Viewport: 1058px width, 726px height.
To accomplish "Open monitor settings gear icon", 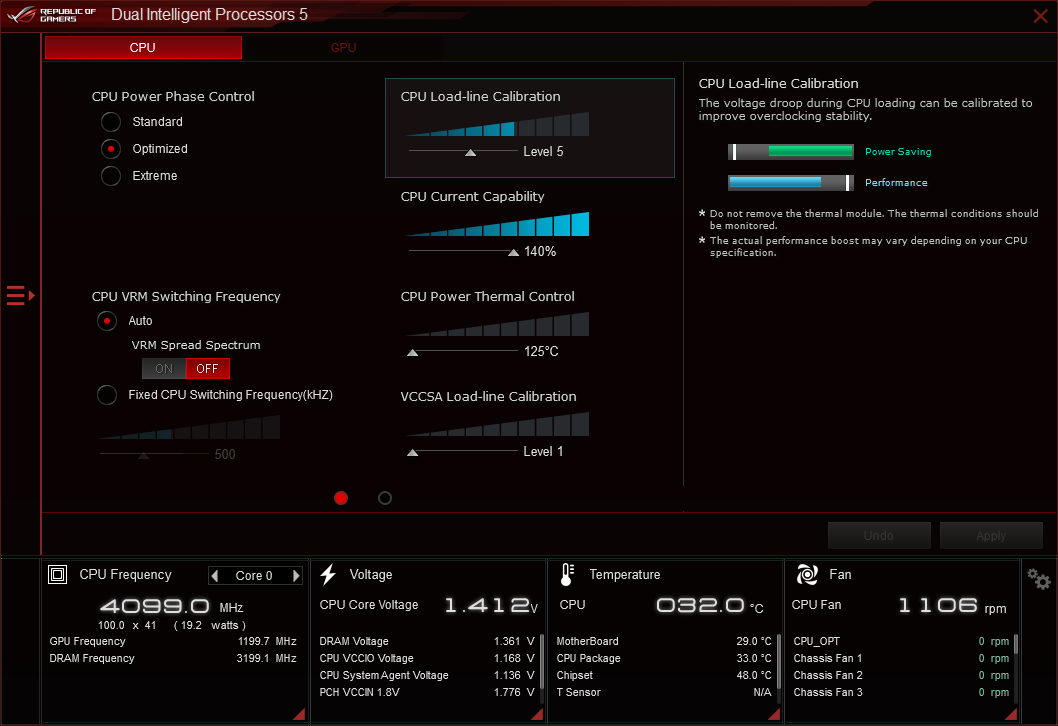I will tap(1039, 579).
